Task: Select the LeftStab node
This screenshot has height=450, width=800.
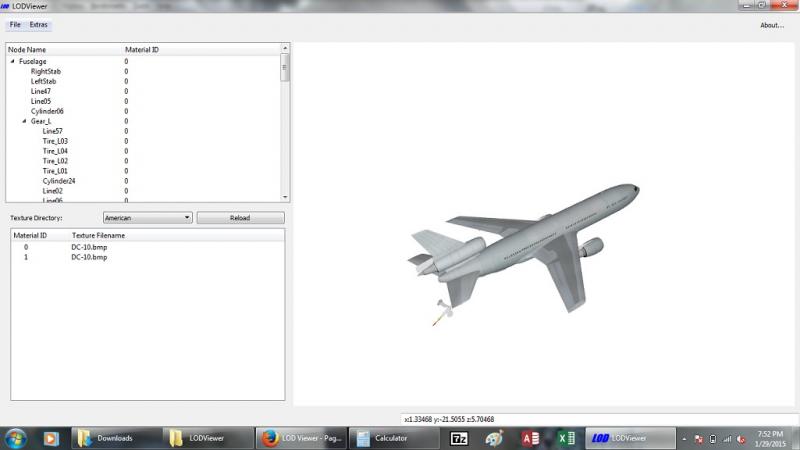Action: pyautogui.click(x=43, y=81)
